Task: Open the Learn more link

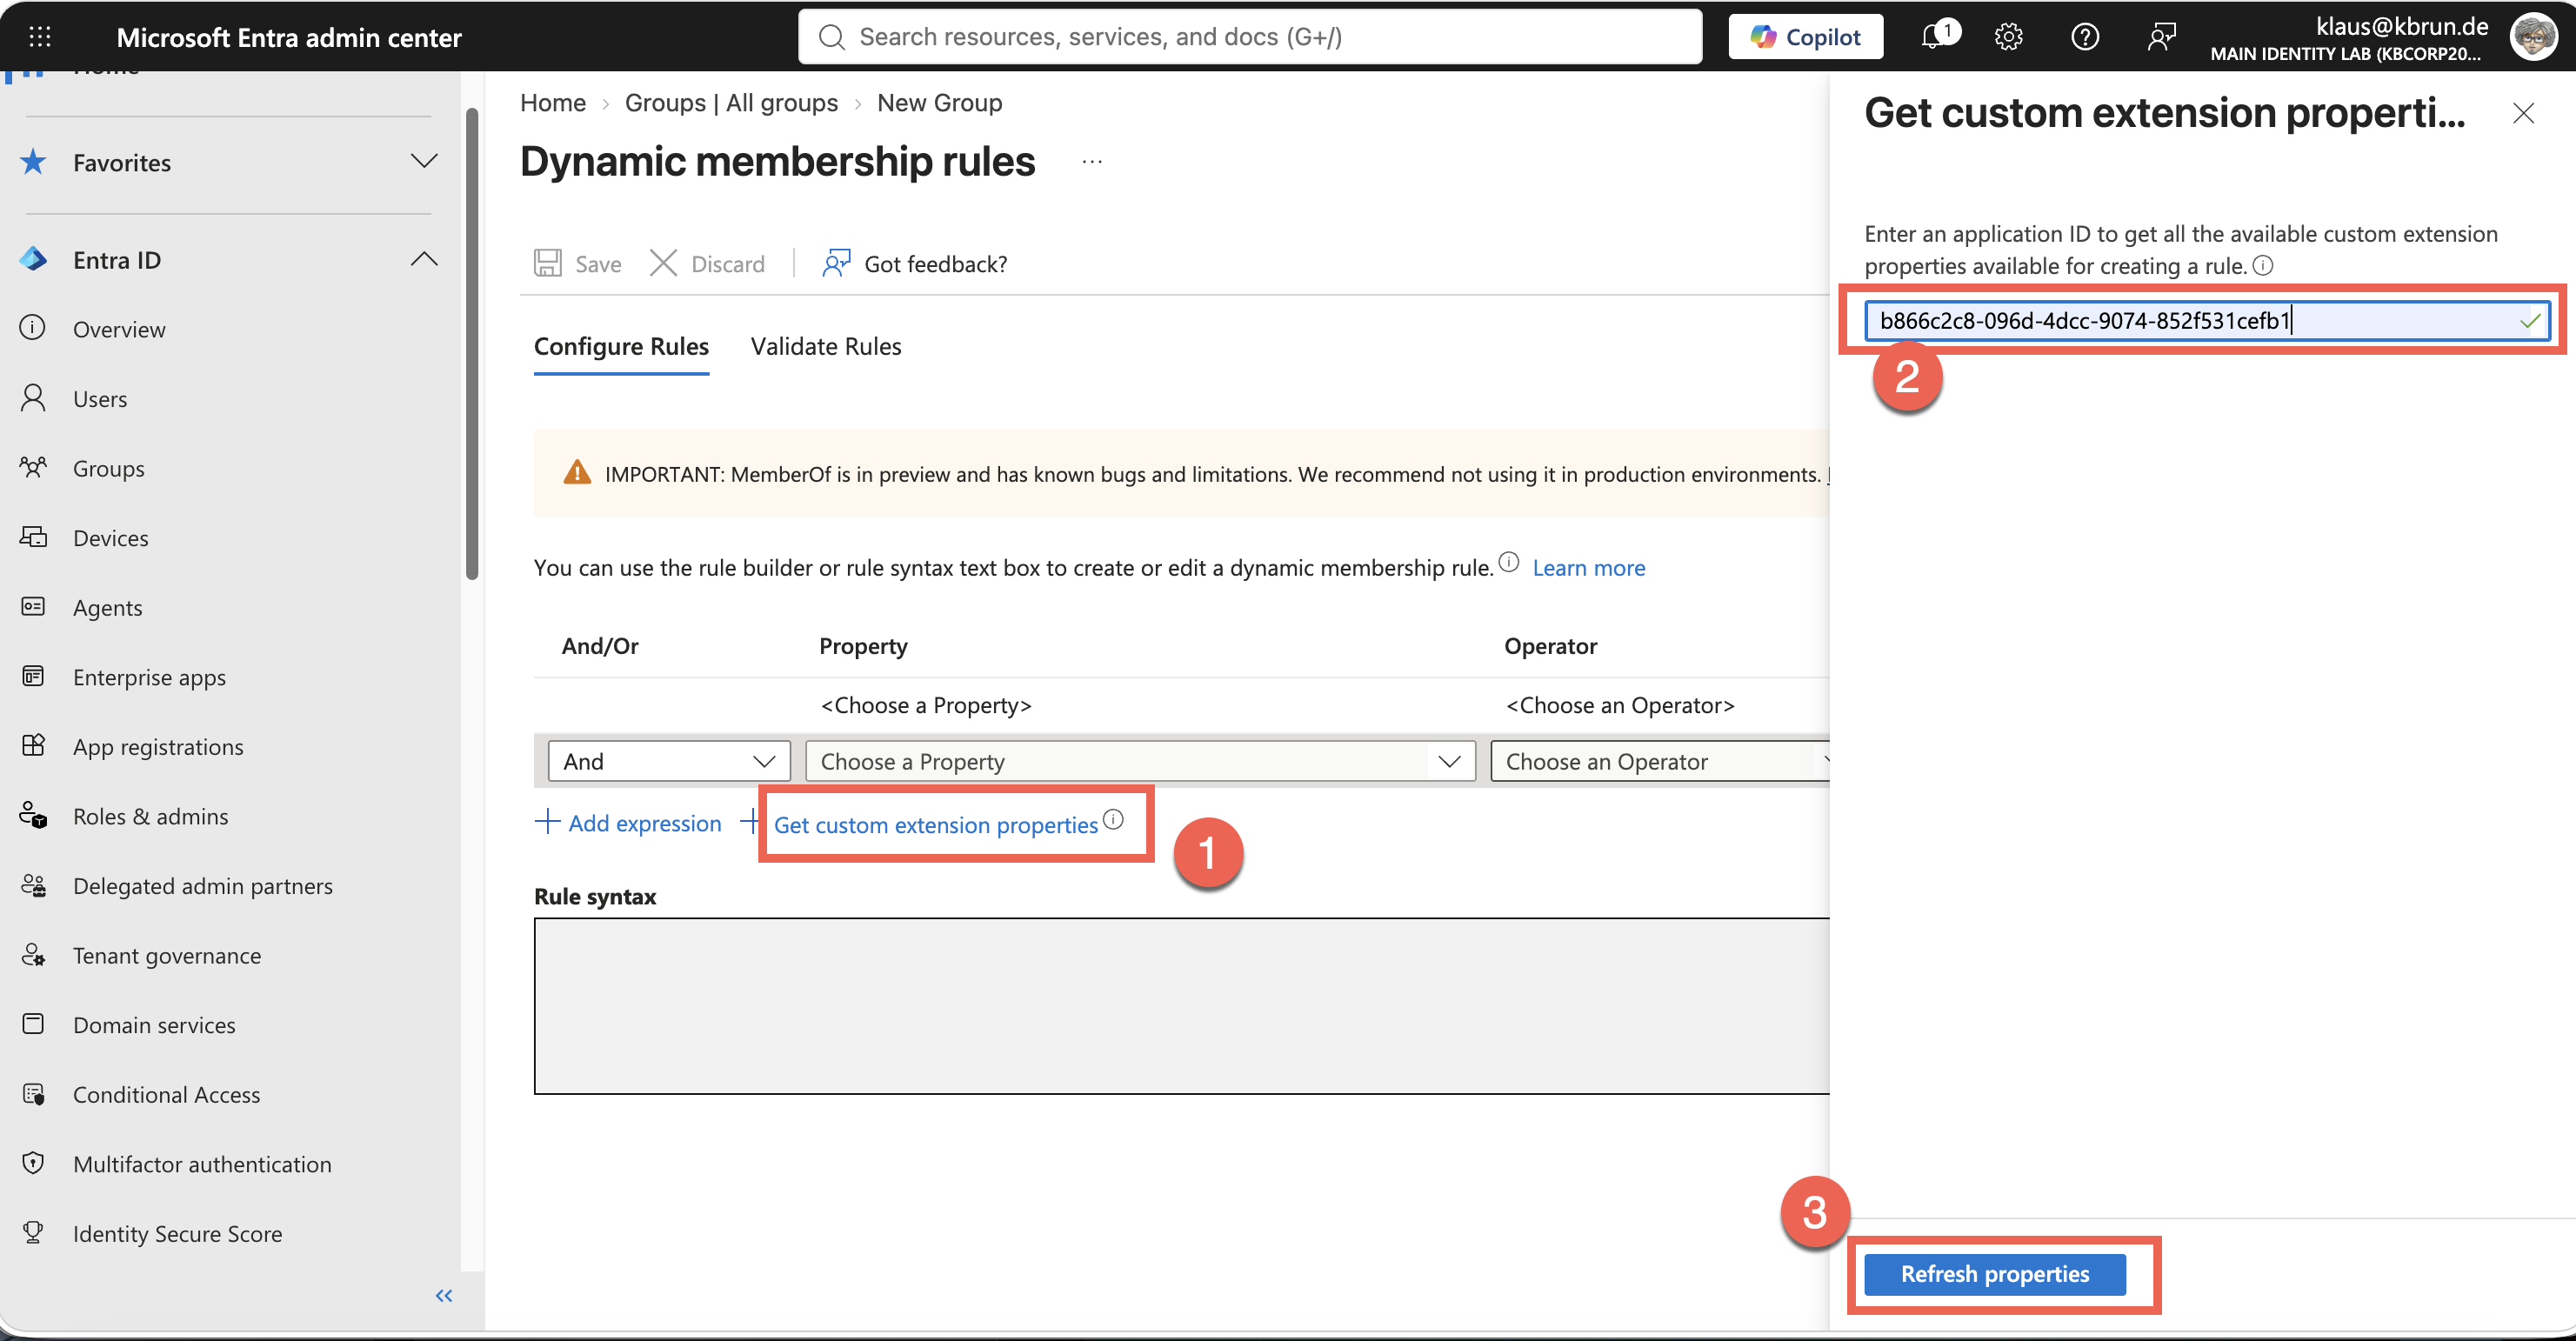Action: tap(1588, 568)
